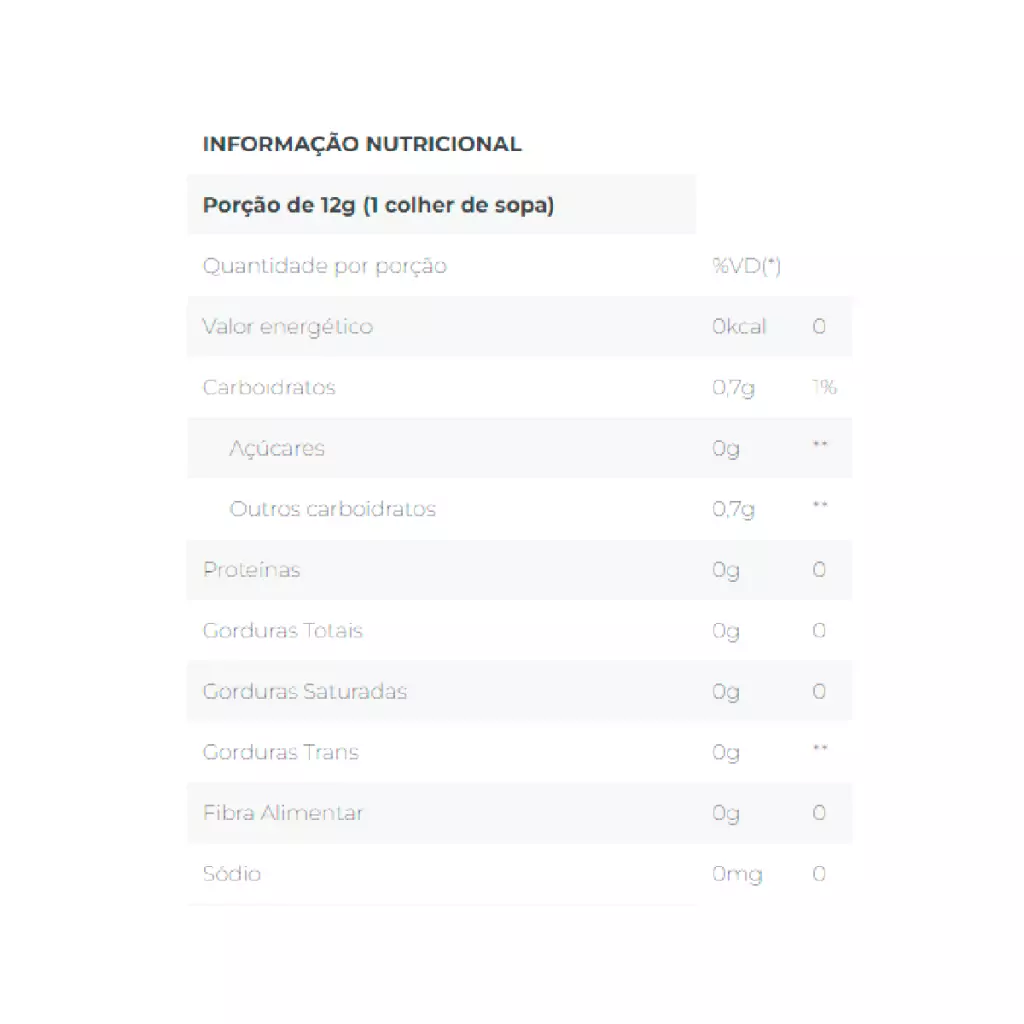This screenshot has width=1024, height=1024.
Task: Select the Carboidratos row label
Action: pyautogui.click(x=269, y=388)
